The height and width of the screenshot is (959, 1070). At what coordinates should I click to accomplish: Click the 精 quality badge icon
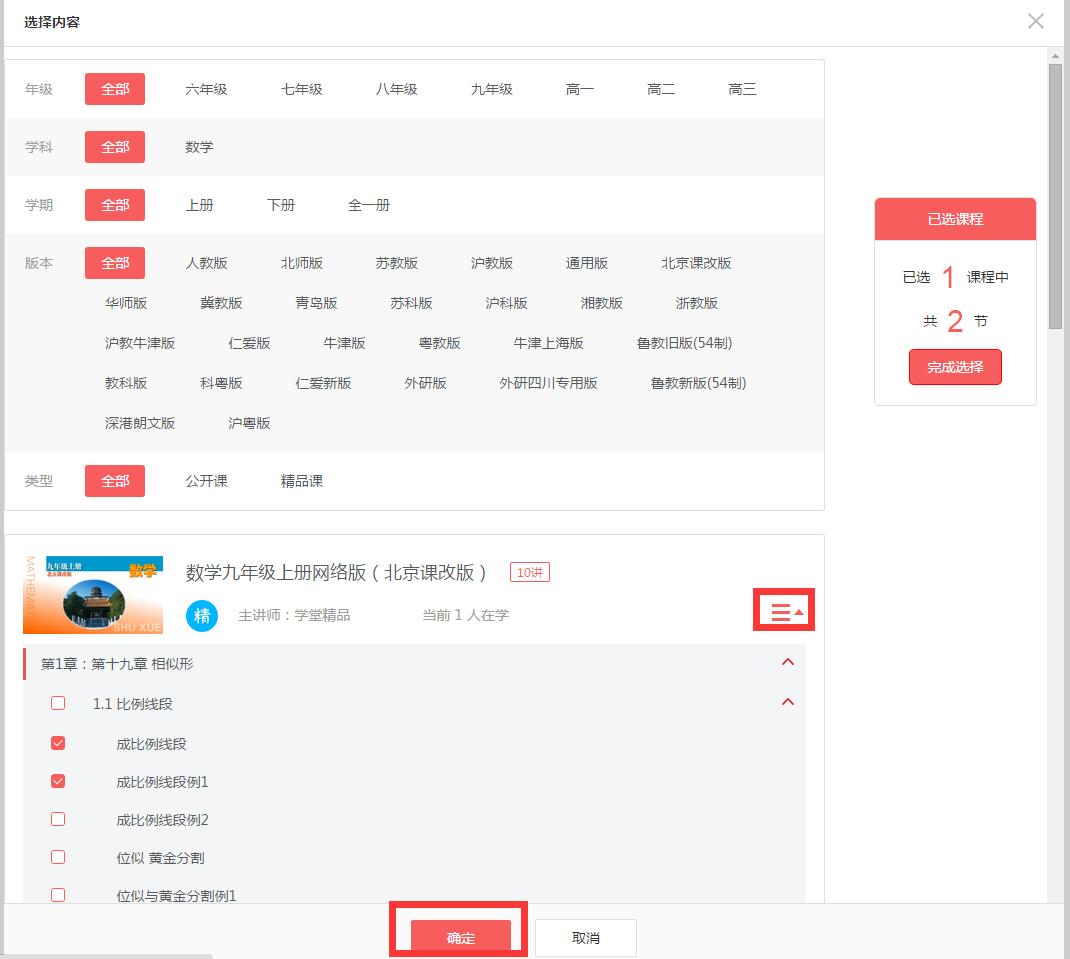(202, 616)
